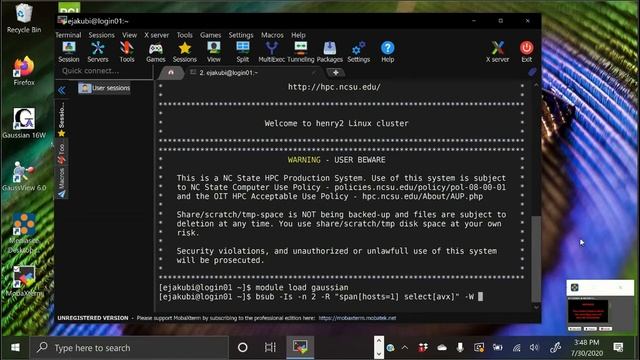Screen dimensions: 640x360
Task: Open the notification center icon
Action: pos(618,348)
